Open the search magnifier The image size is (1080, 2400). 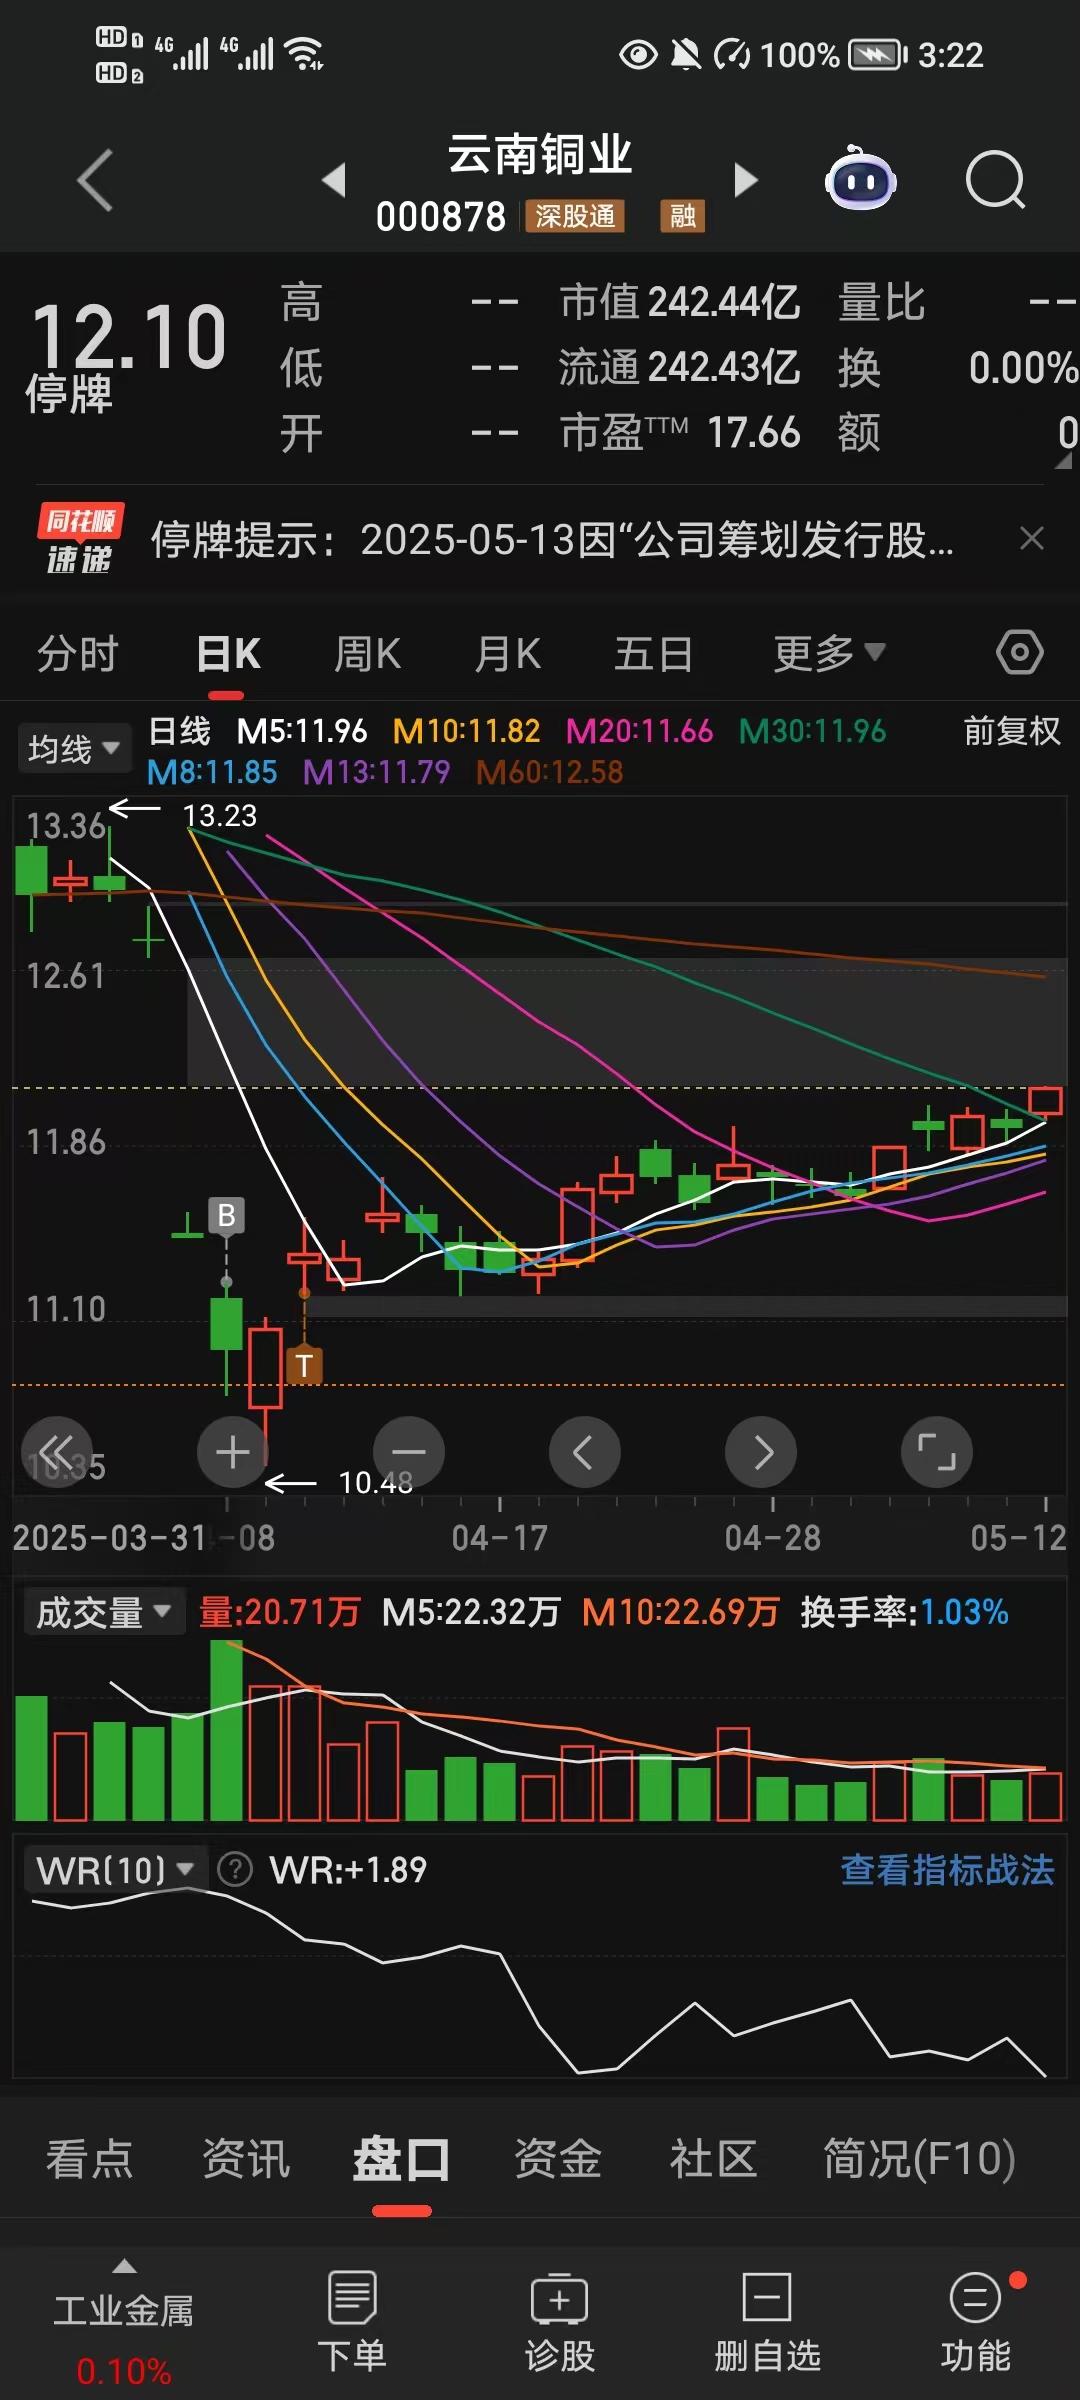tap(996, 180)
